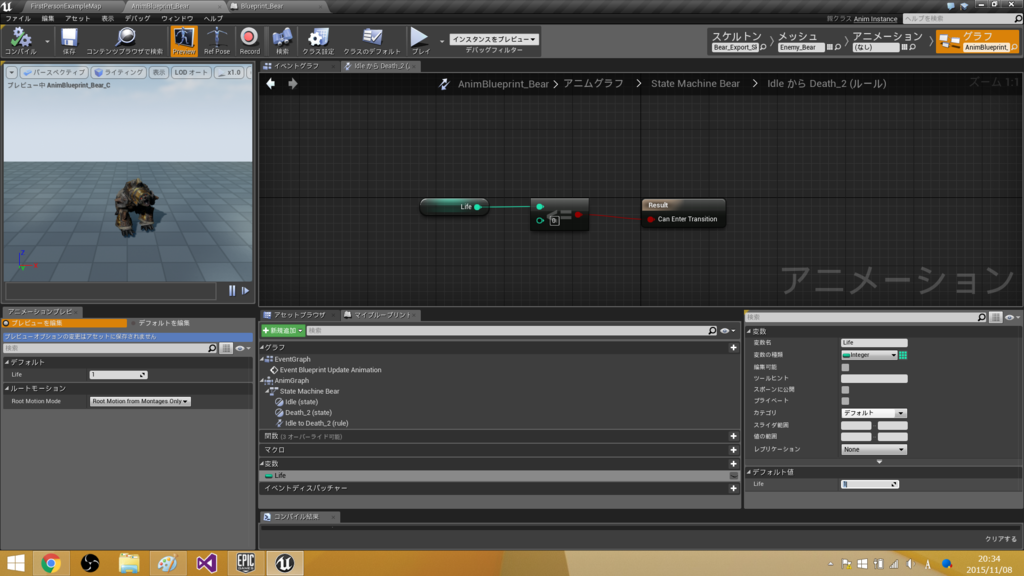This screenshot has width=1024, height=576.
Task: Open variable type Integer dropdown
Action: click(869, 355)
